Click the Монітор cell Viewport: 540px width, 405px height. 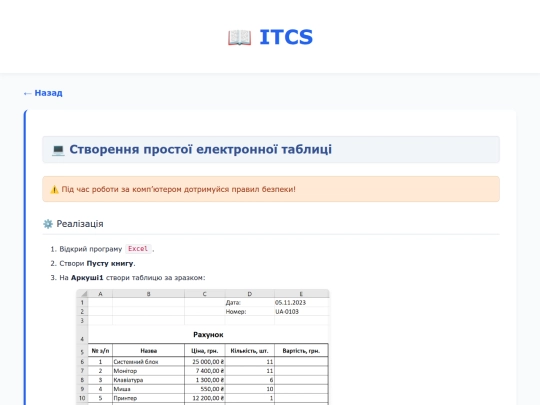coord(148,371)
